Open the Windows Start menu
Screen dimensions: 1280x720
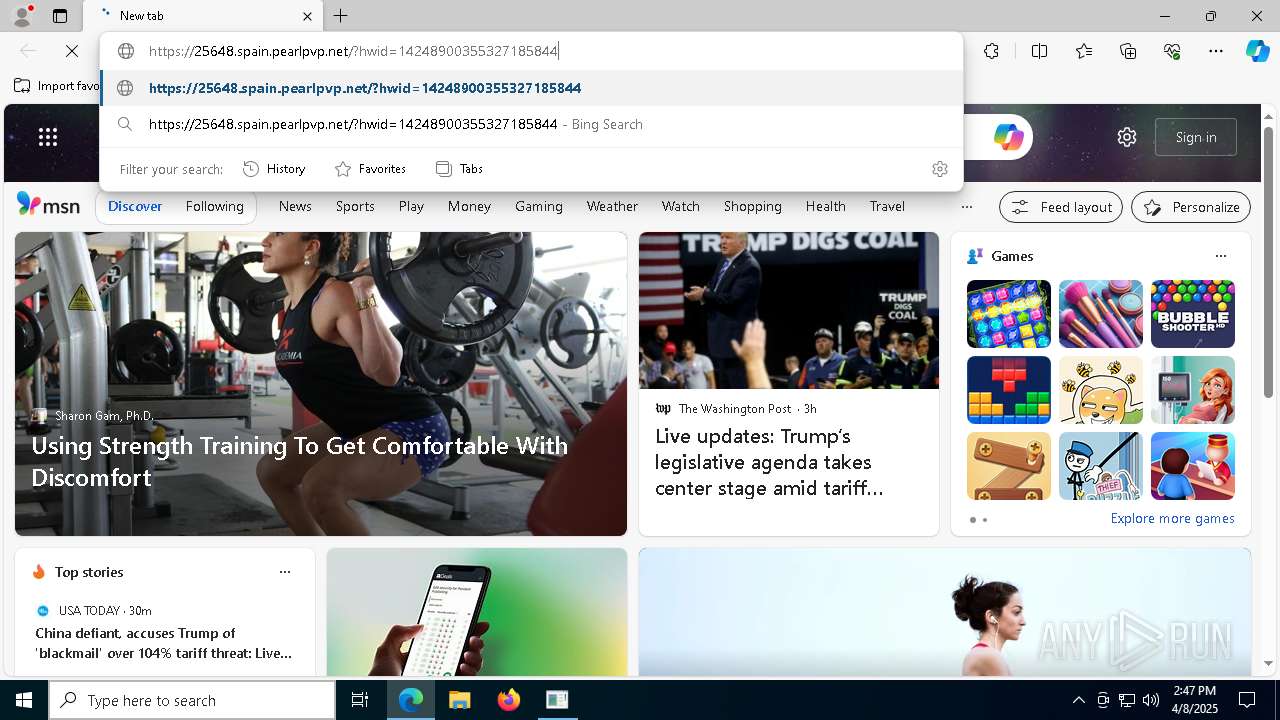pyautogui.click(x=24, y=700)
